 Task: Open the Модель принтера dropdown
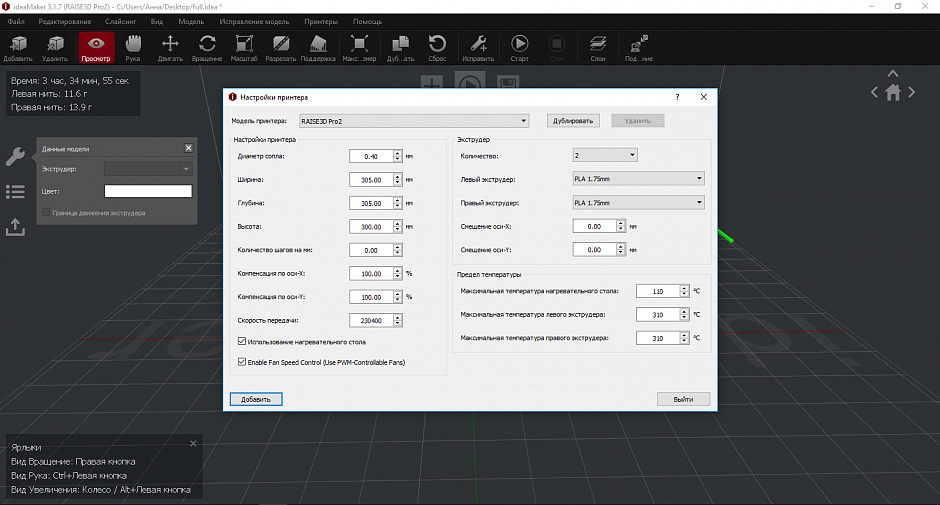(414, 121)
